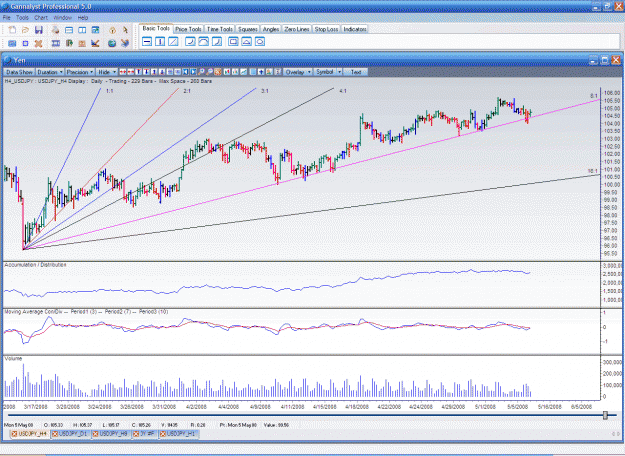The height and width of the screenshot is (456, 625).
Task: Open the Hide dropdown
Action: click(x=107, y=72)
